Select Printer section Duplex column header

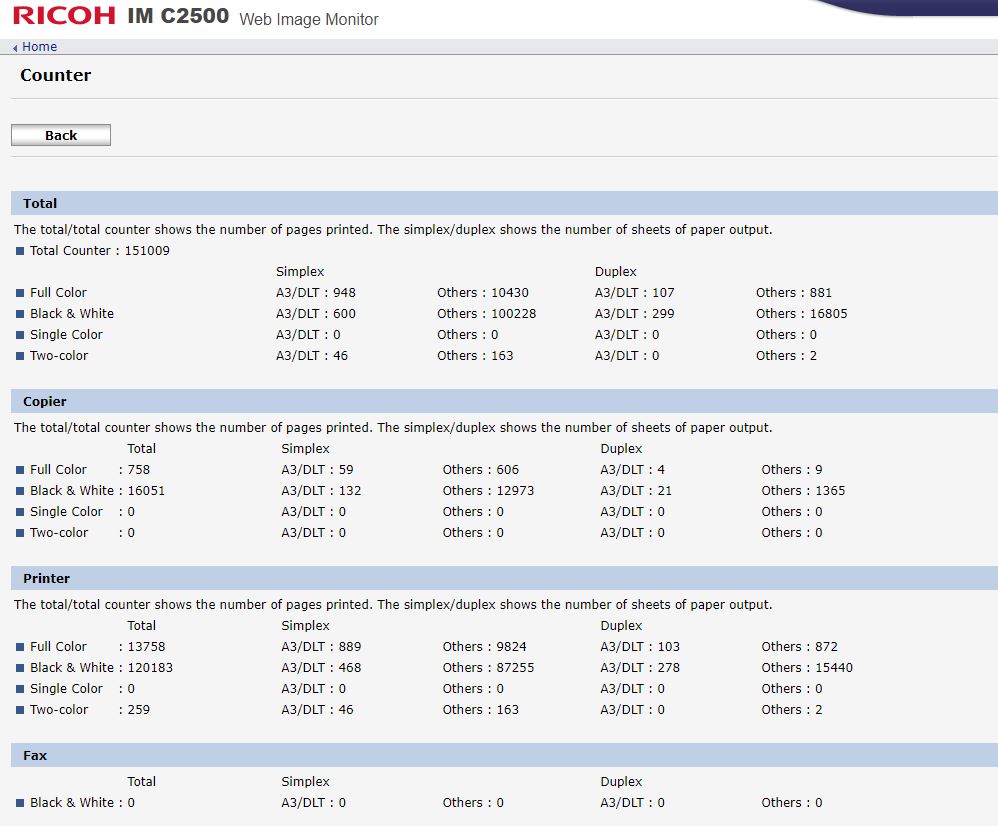(621, 625)
